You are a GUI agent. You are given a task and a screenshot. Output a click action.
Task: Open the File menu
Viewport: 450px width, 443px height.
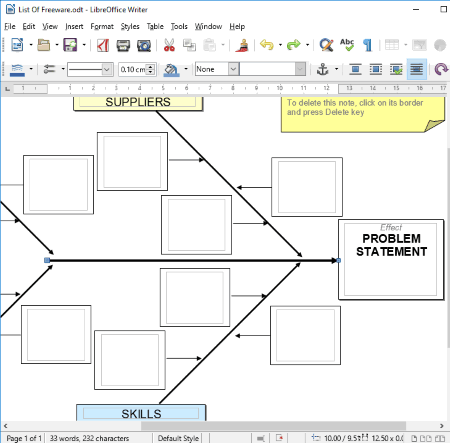(10, 26)
